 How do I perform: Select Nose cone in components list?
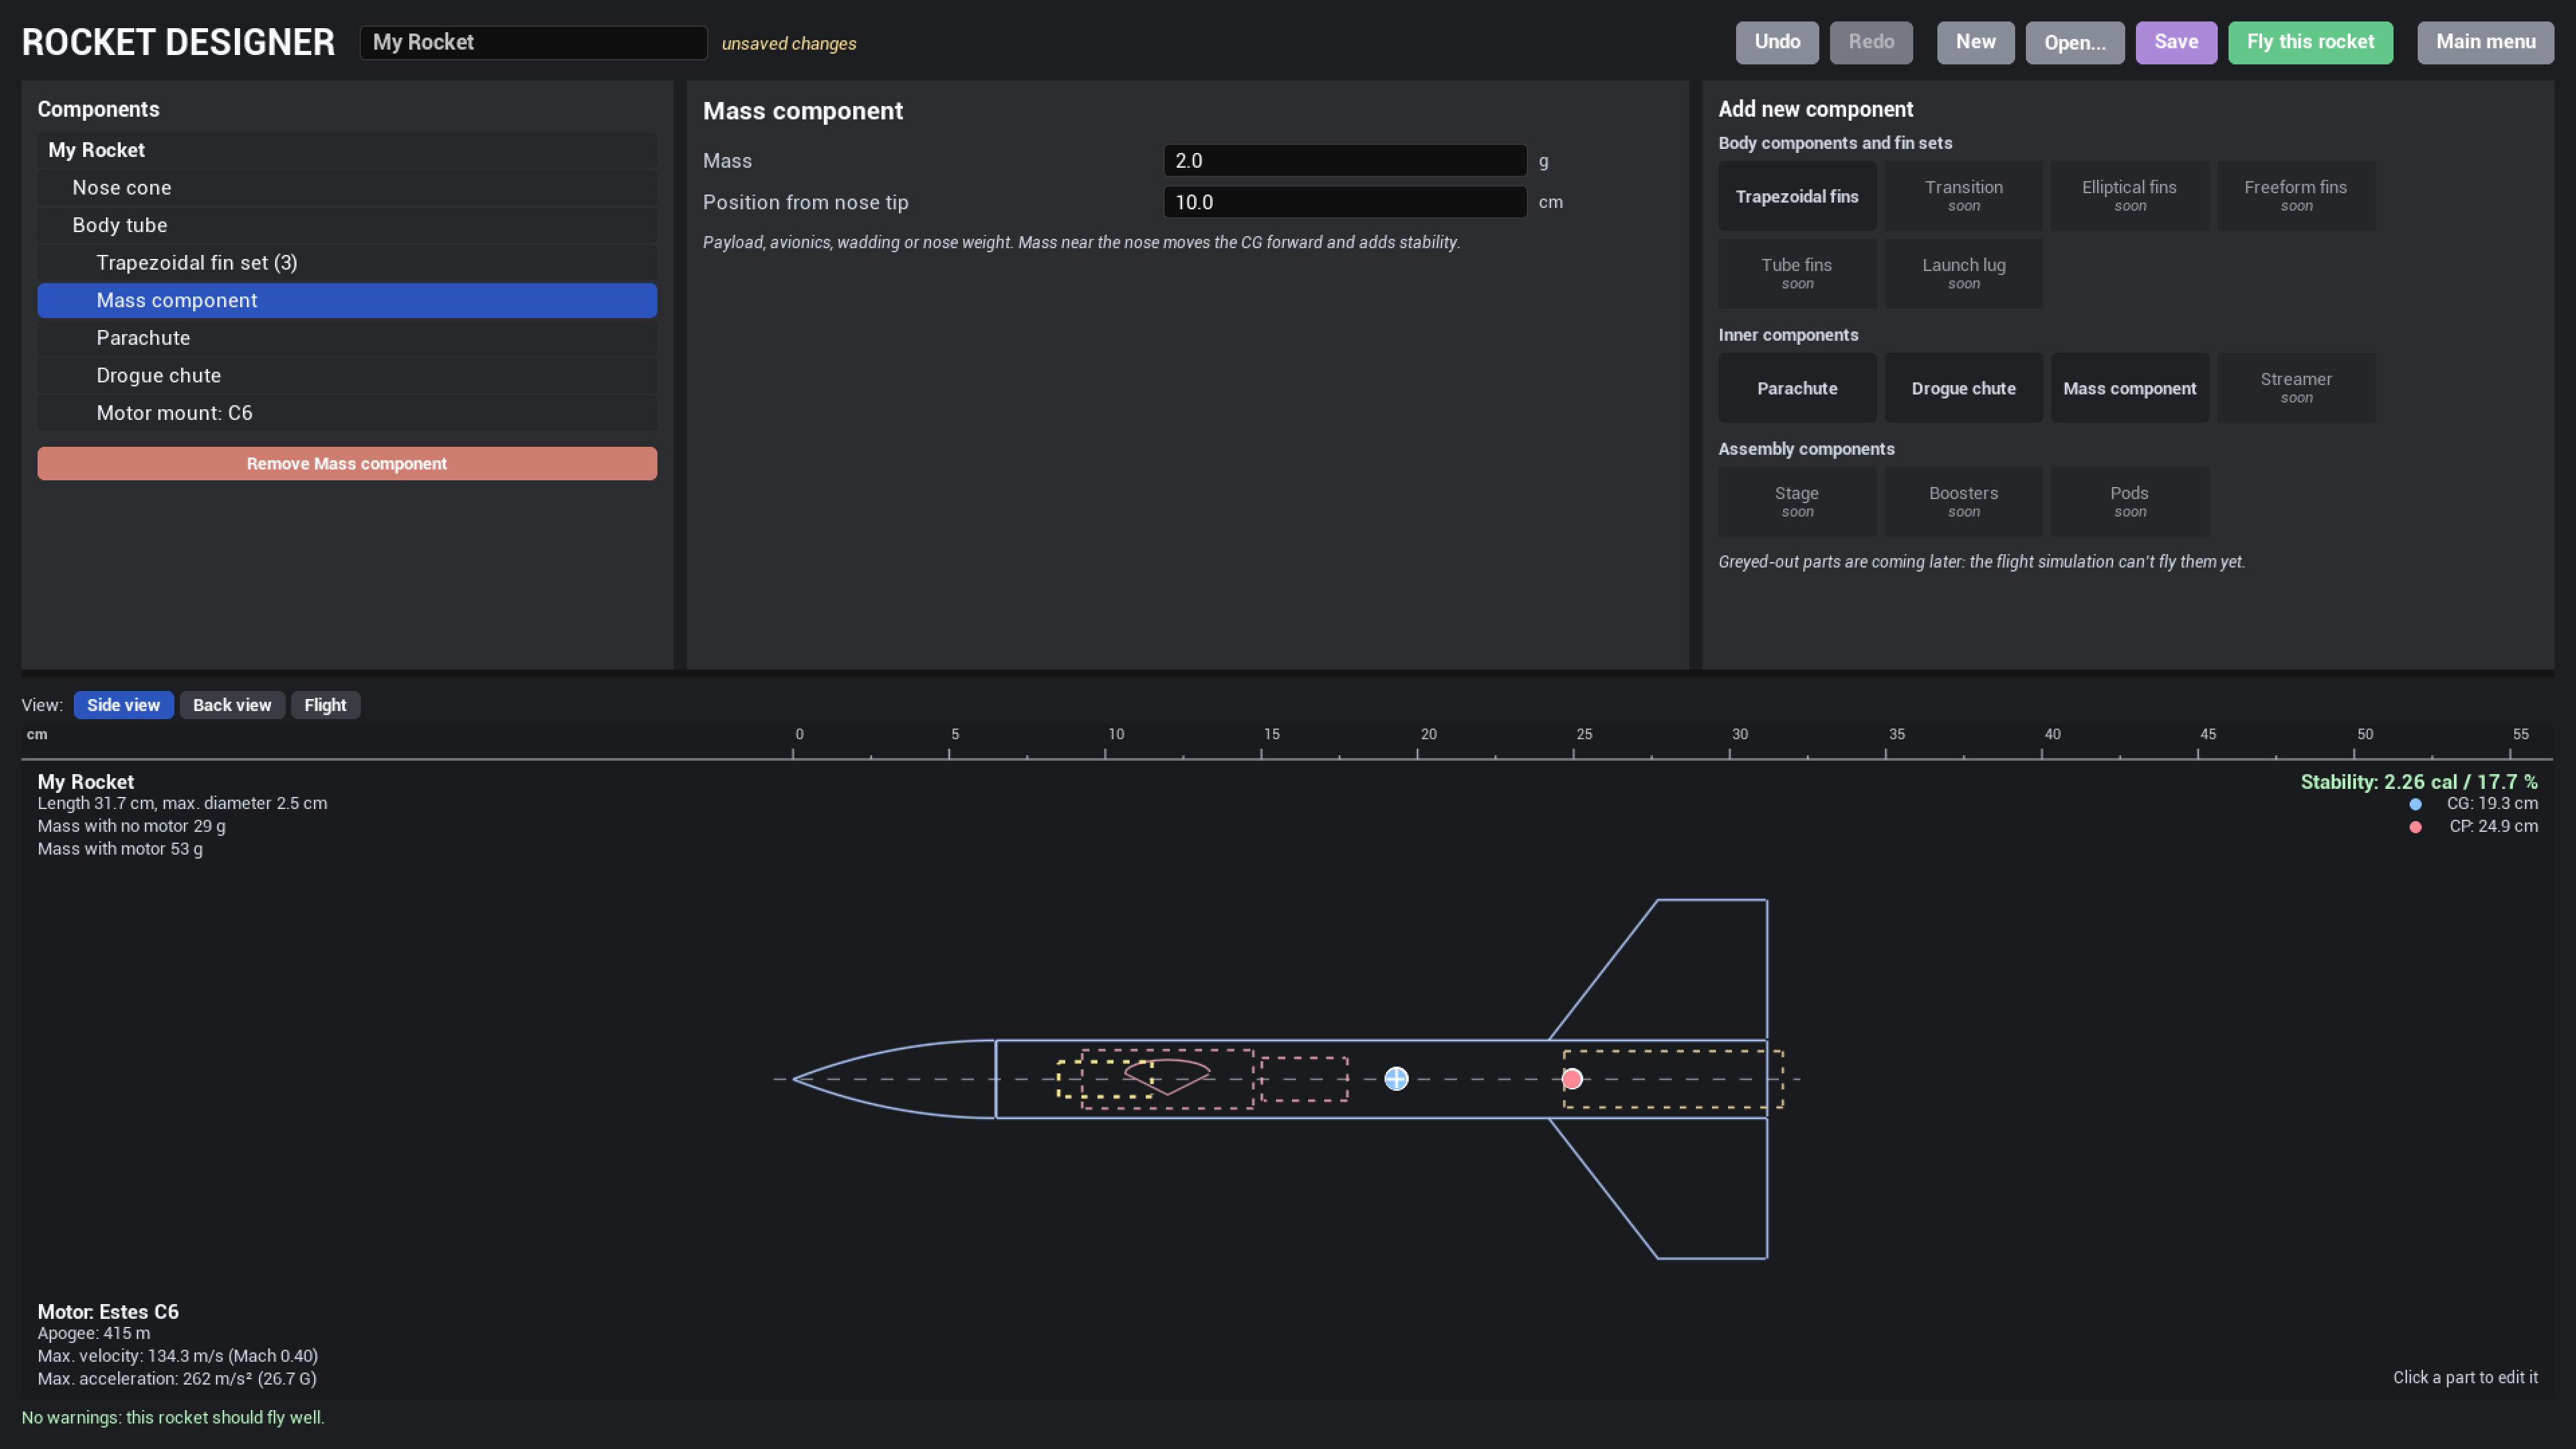347,188
